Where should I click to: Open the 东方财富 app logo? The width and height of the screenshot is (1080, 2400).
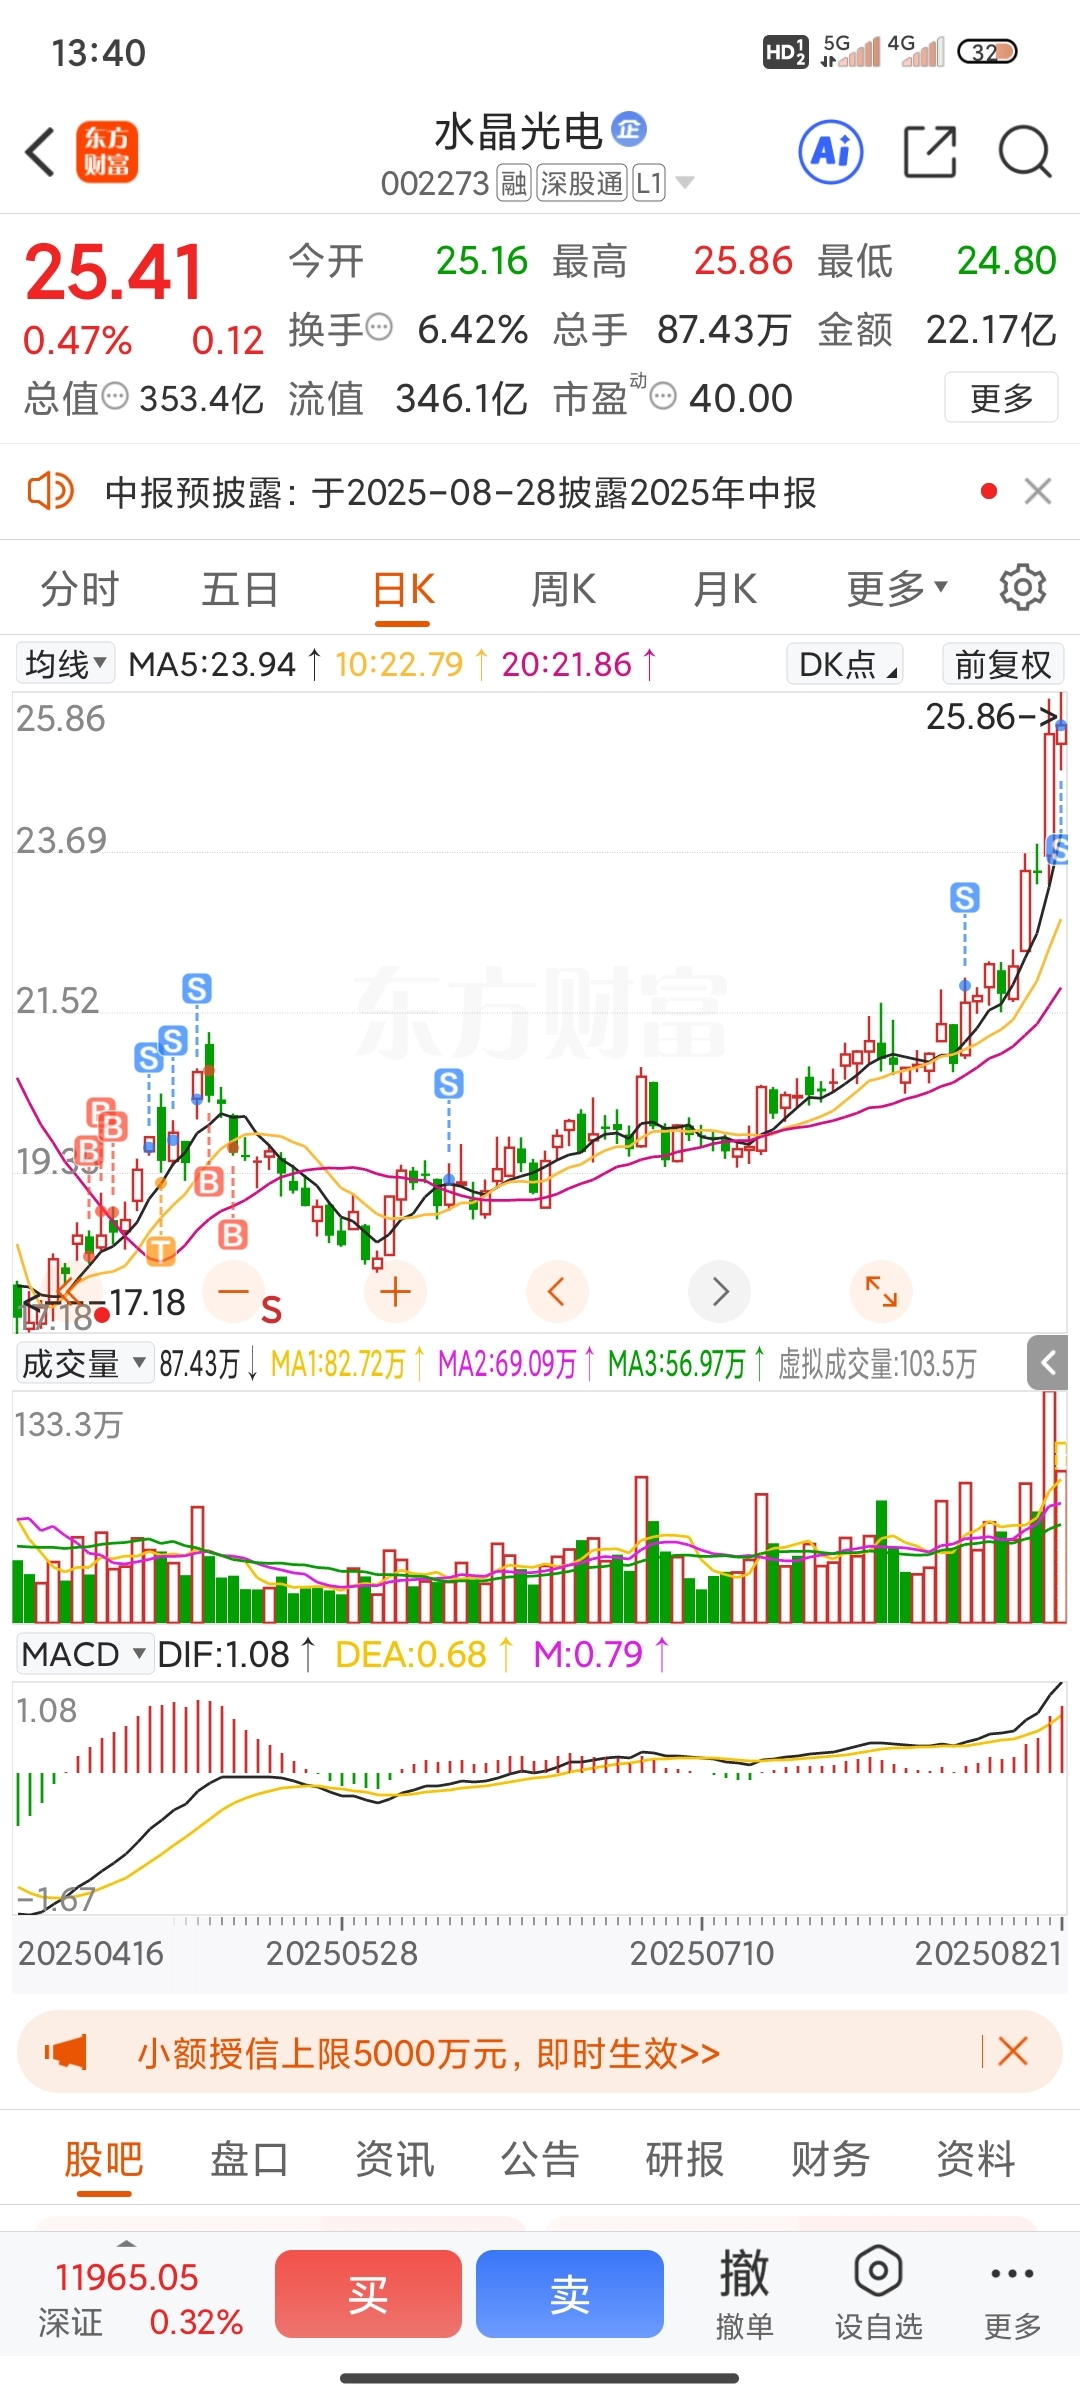107,153
